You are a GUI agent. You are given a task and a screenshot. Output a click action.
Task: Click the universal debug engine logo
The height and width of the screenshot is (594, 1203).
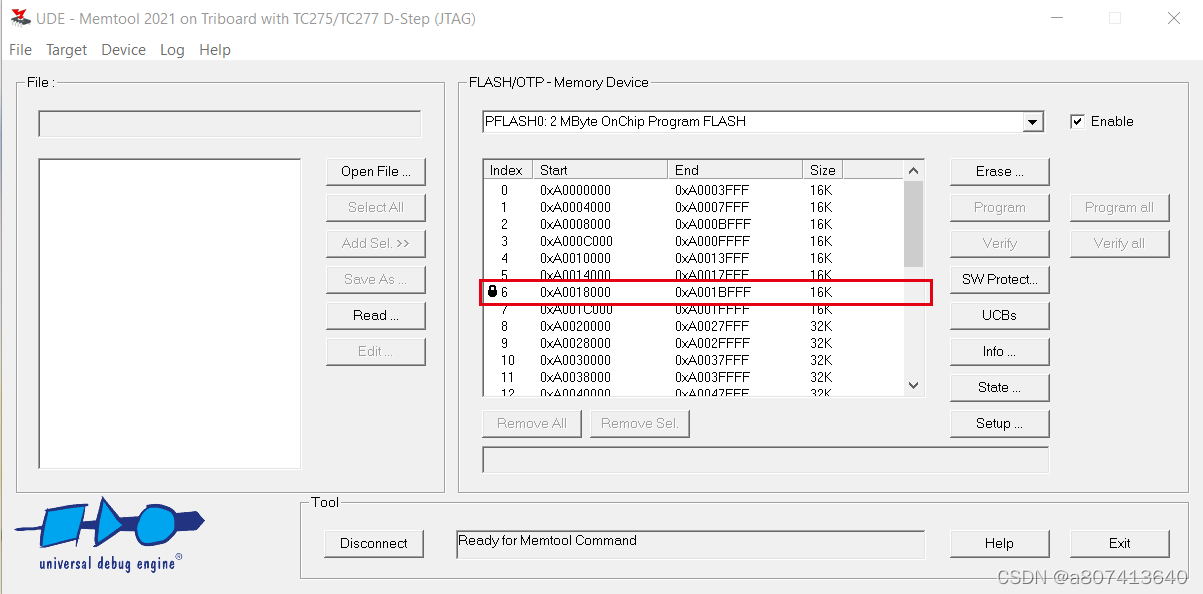[108, 536]
